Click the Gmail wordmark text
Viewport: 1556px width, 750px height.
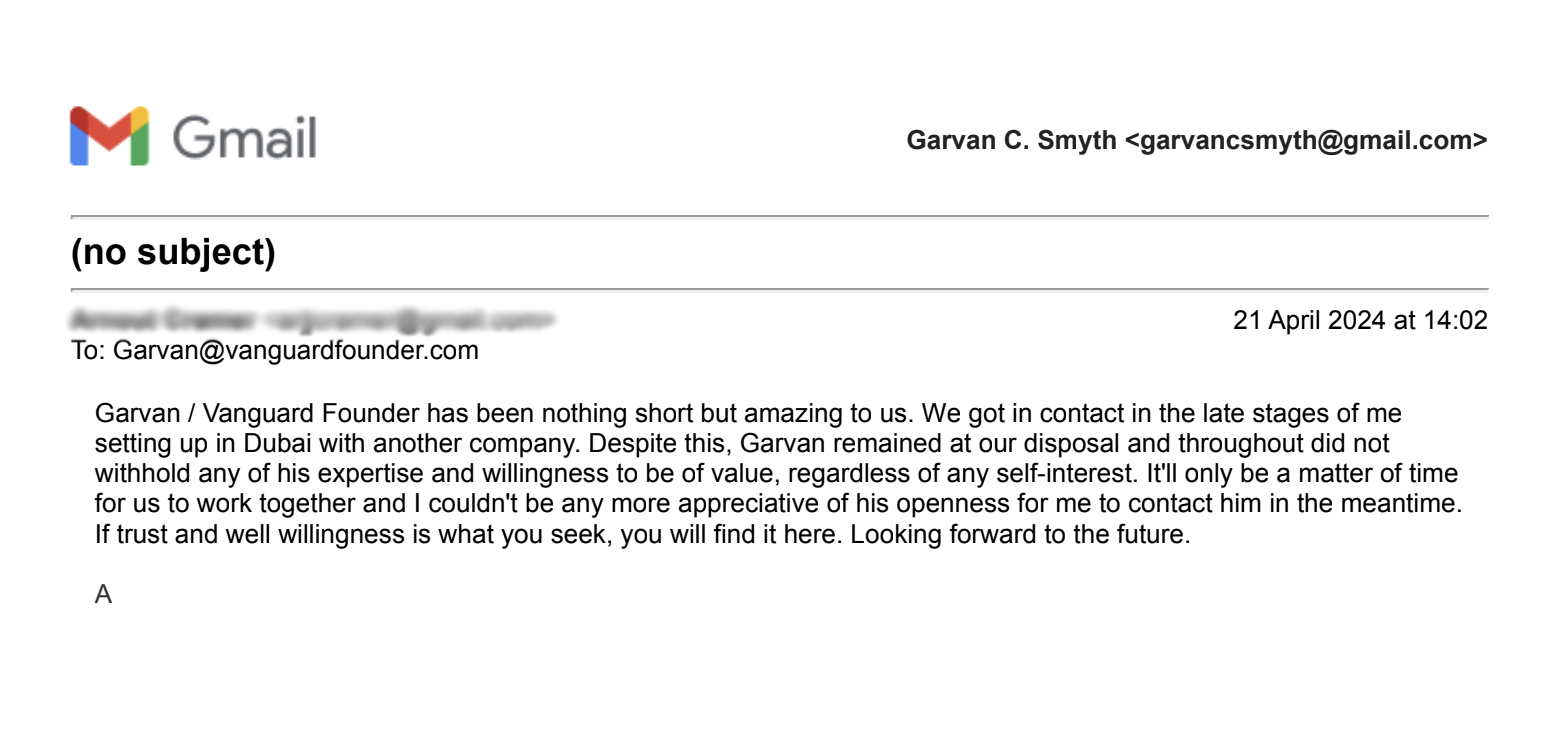(x=244, y=138)
